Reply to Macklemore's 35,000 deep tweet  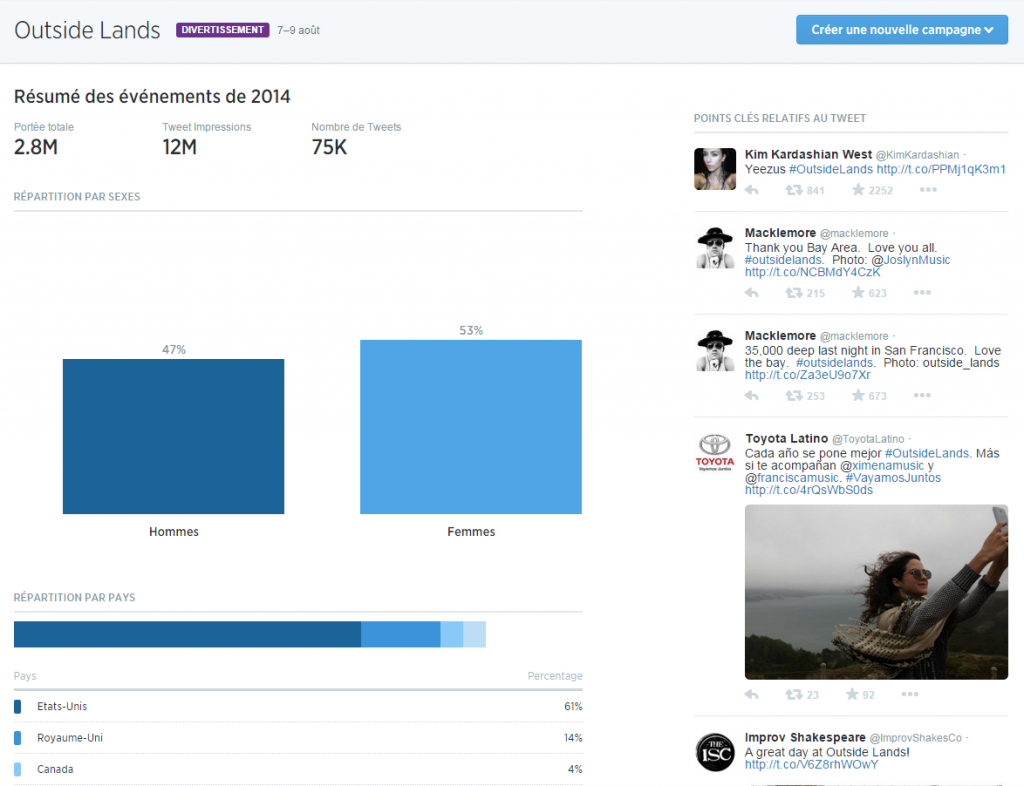click(752, 396)
